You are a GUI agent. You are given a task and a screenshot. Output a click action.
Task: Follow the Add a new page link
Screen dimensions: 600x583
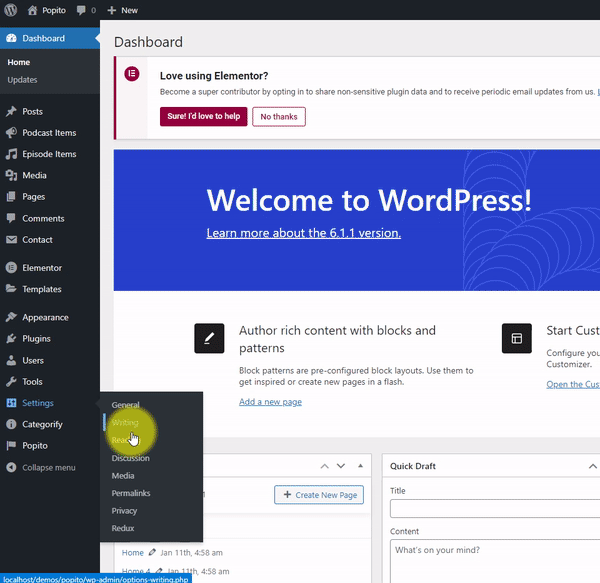tap(271, 402)
